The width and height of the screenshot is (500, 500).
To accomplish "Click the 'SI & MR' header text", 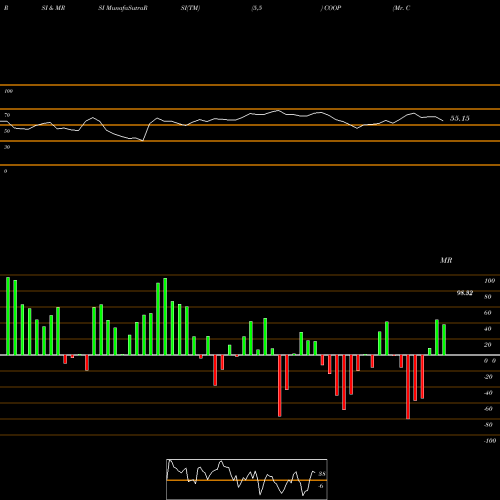I will (53, 8).
